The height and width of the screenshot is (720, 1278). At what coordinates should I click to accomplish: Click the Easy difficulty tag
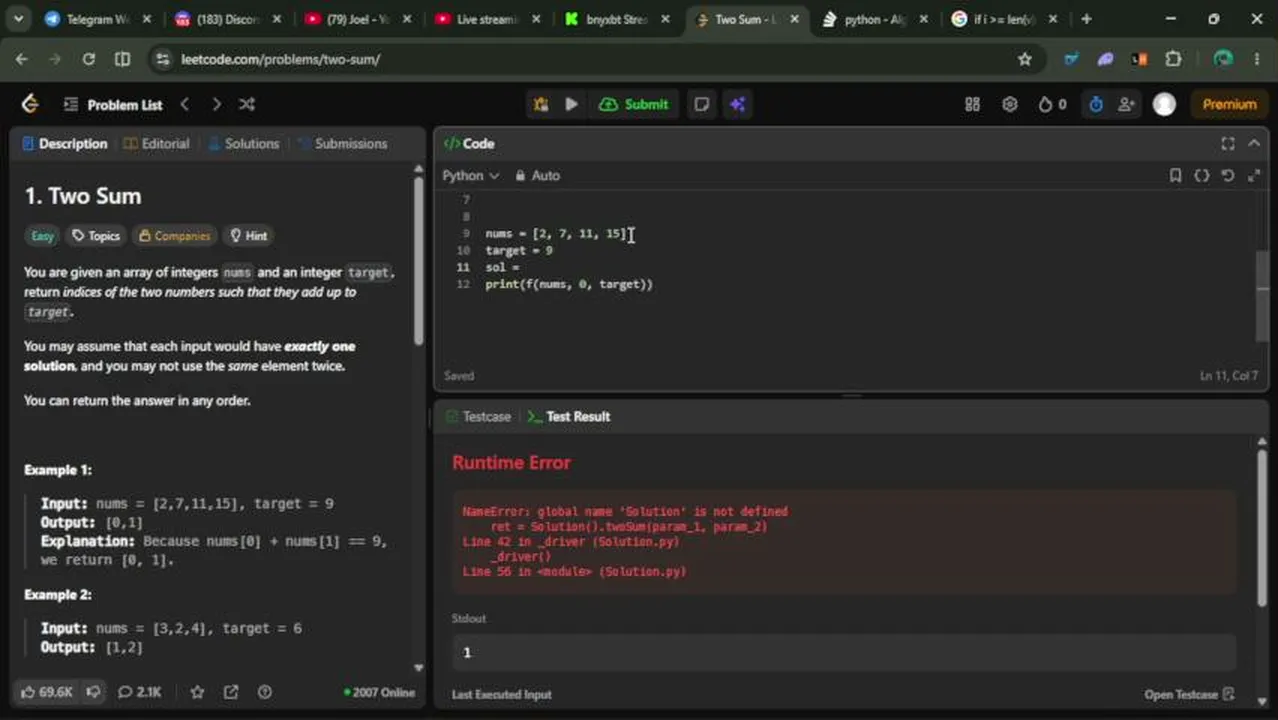coord(42,236)
